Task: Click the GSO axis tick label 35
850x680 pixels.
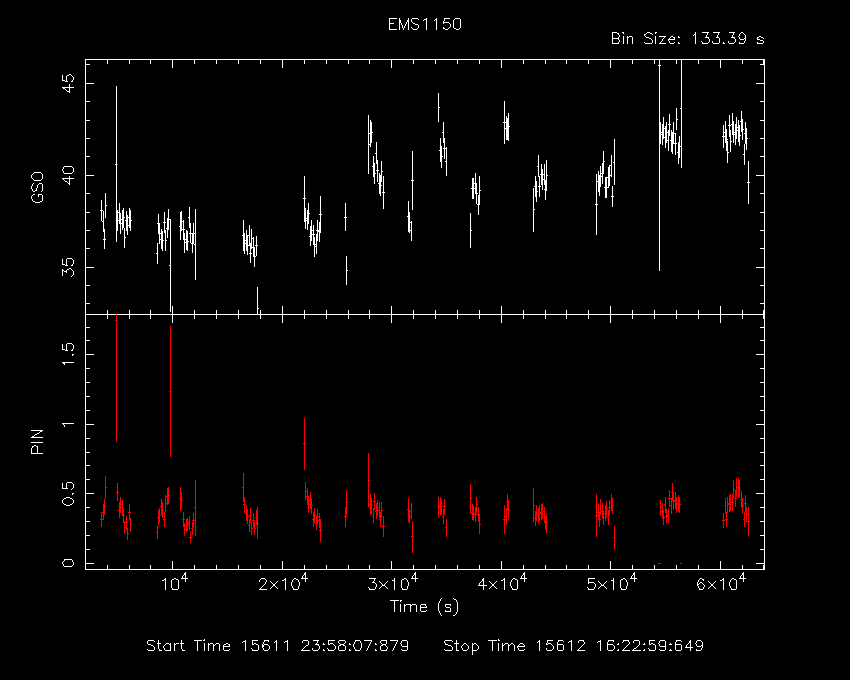Action: pyautogui.click(x=68, y=267)
